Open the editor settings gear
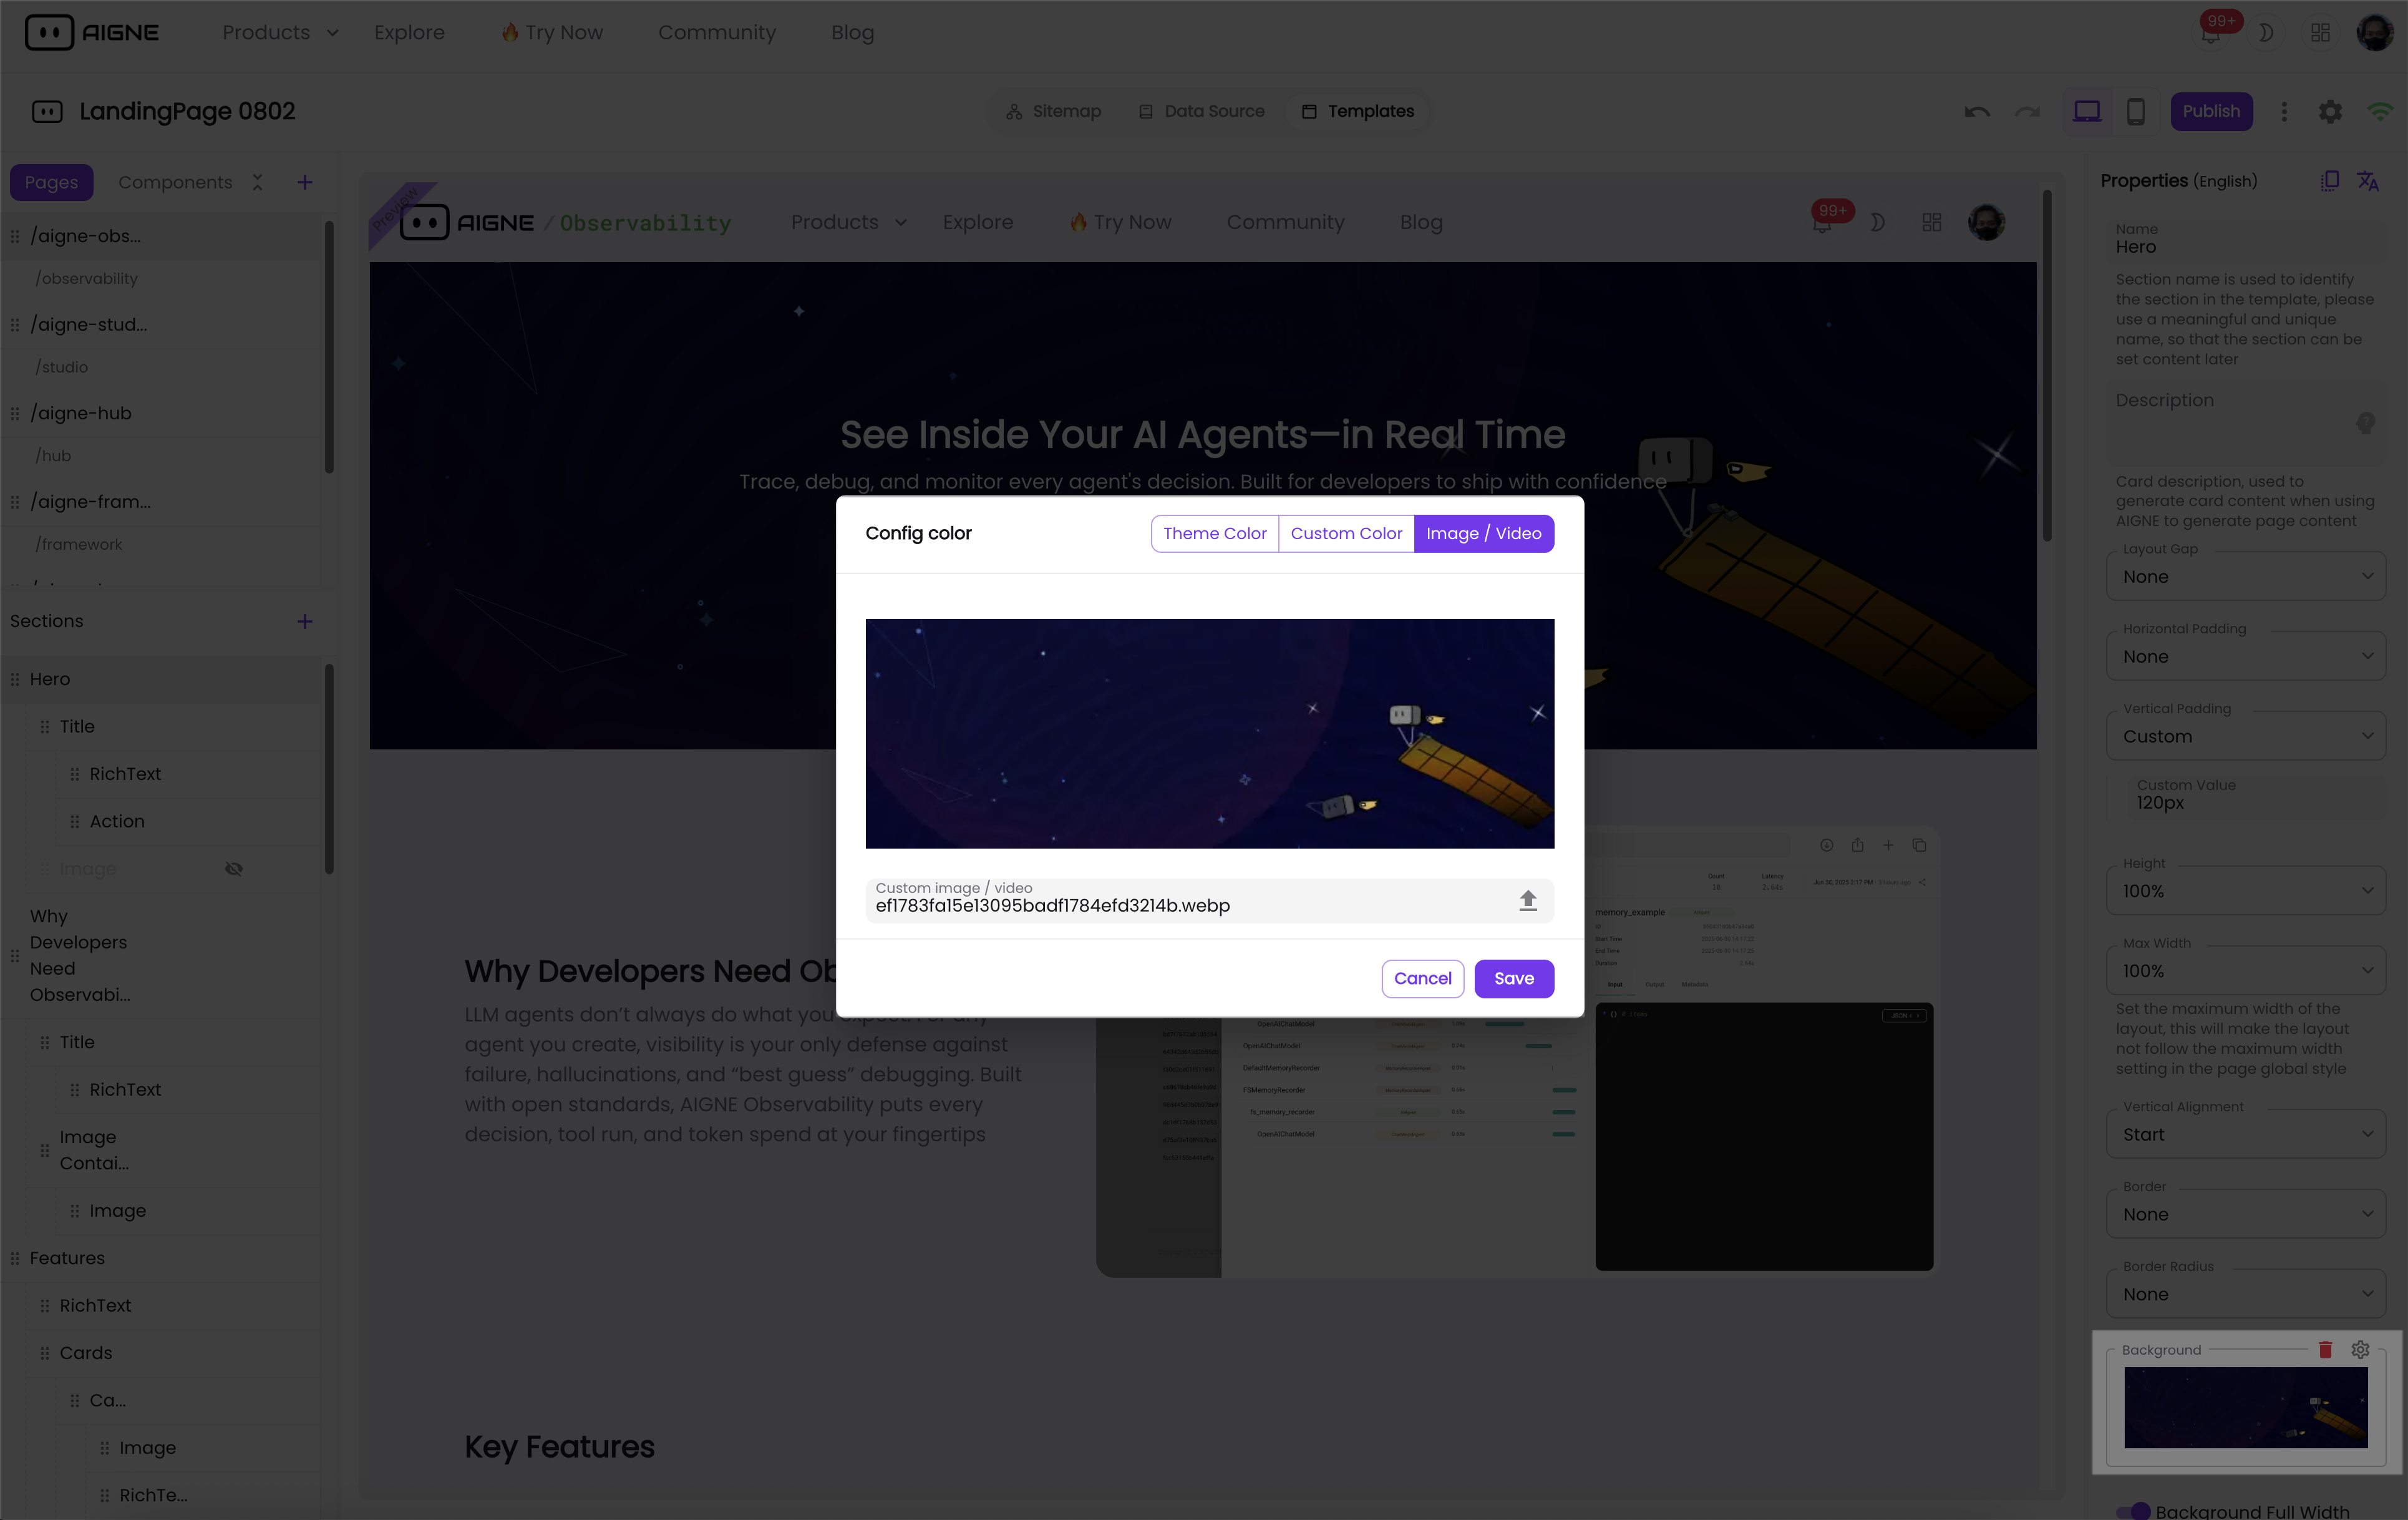Viewport: 2408px width, 1520px height. pyautogui.click(x=2330, y=111)
